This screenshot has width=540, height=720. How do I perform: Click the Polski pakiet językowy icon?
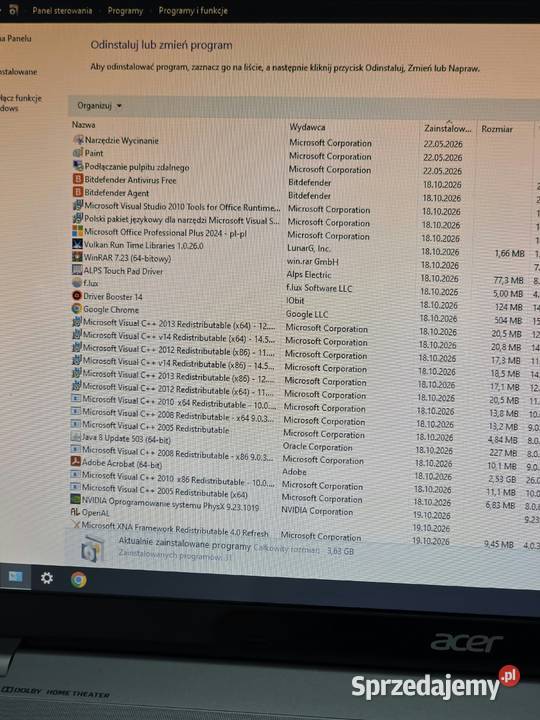(x=78, y=218)
